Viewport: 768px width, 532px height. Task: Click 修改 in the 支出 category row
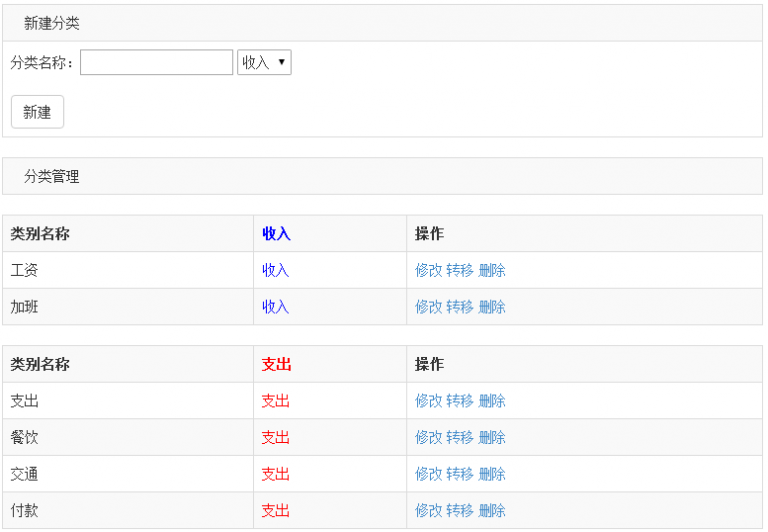(428, 401)
